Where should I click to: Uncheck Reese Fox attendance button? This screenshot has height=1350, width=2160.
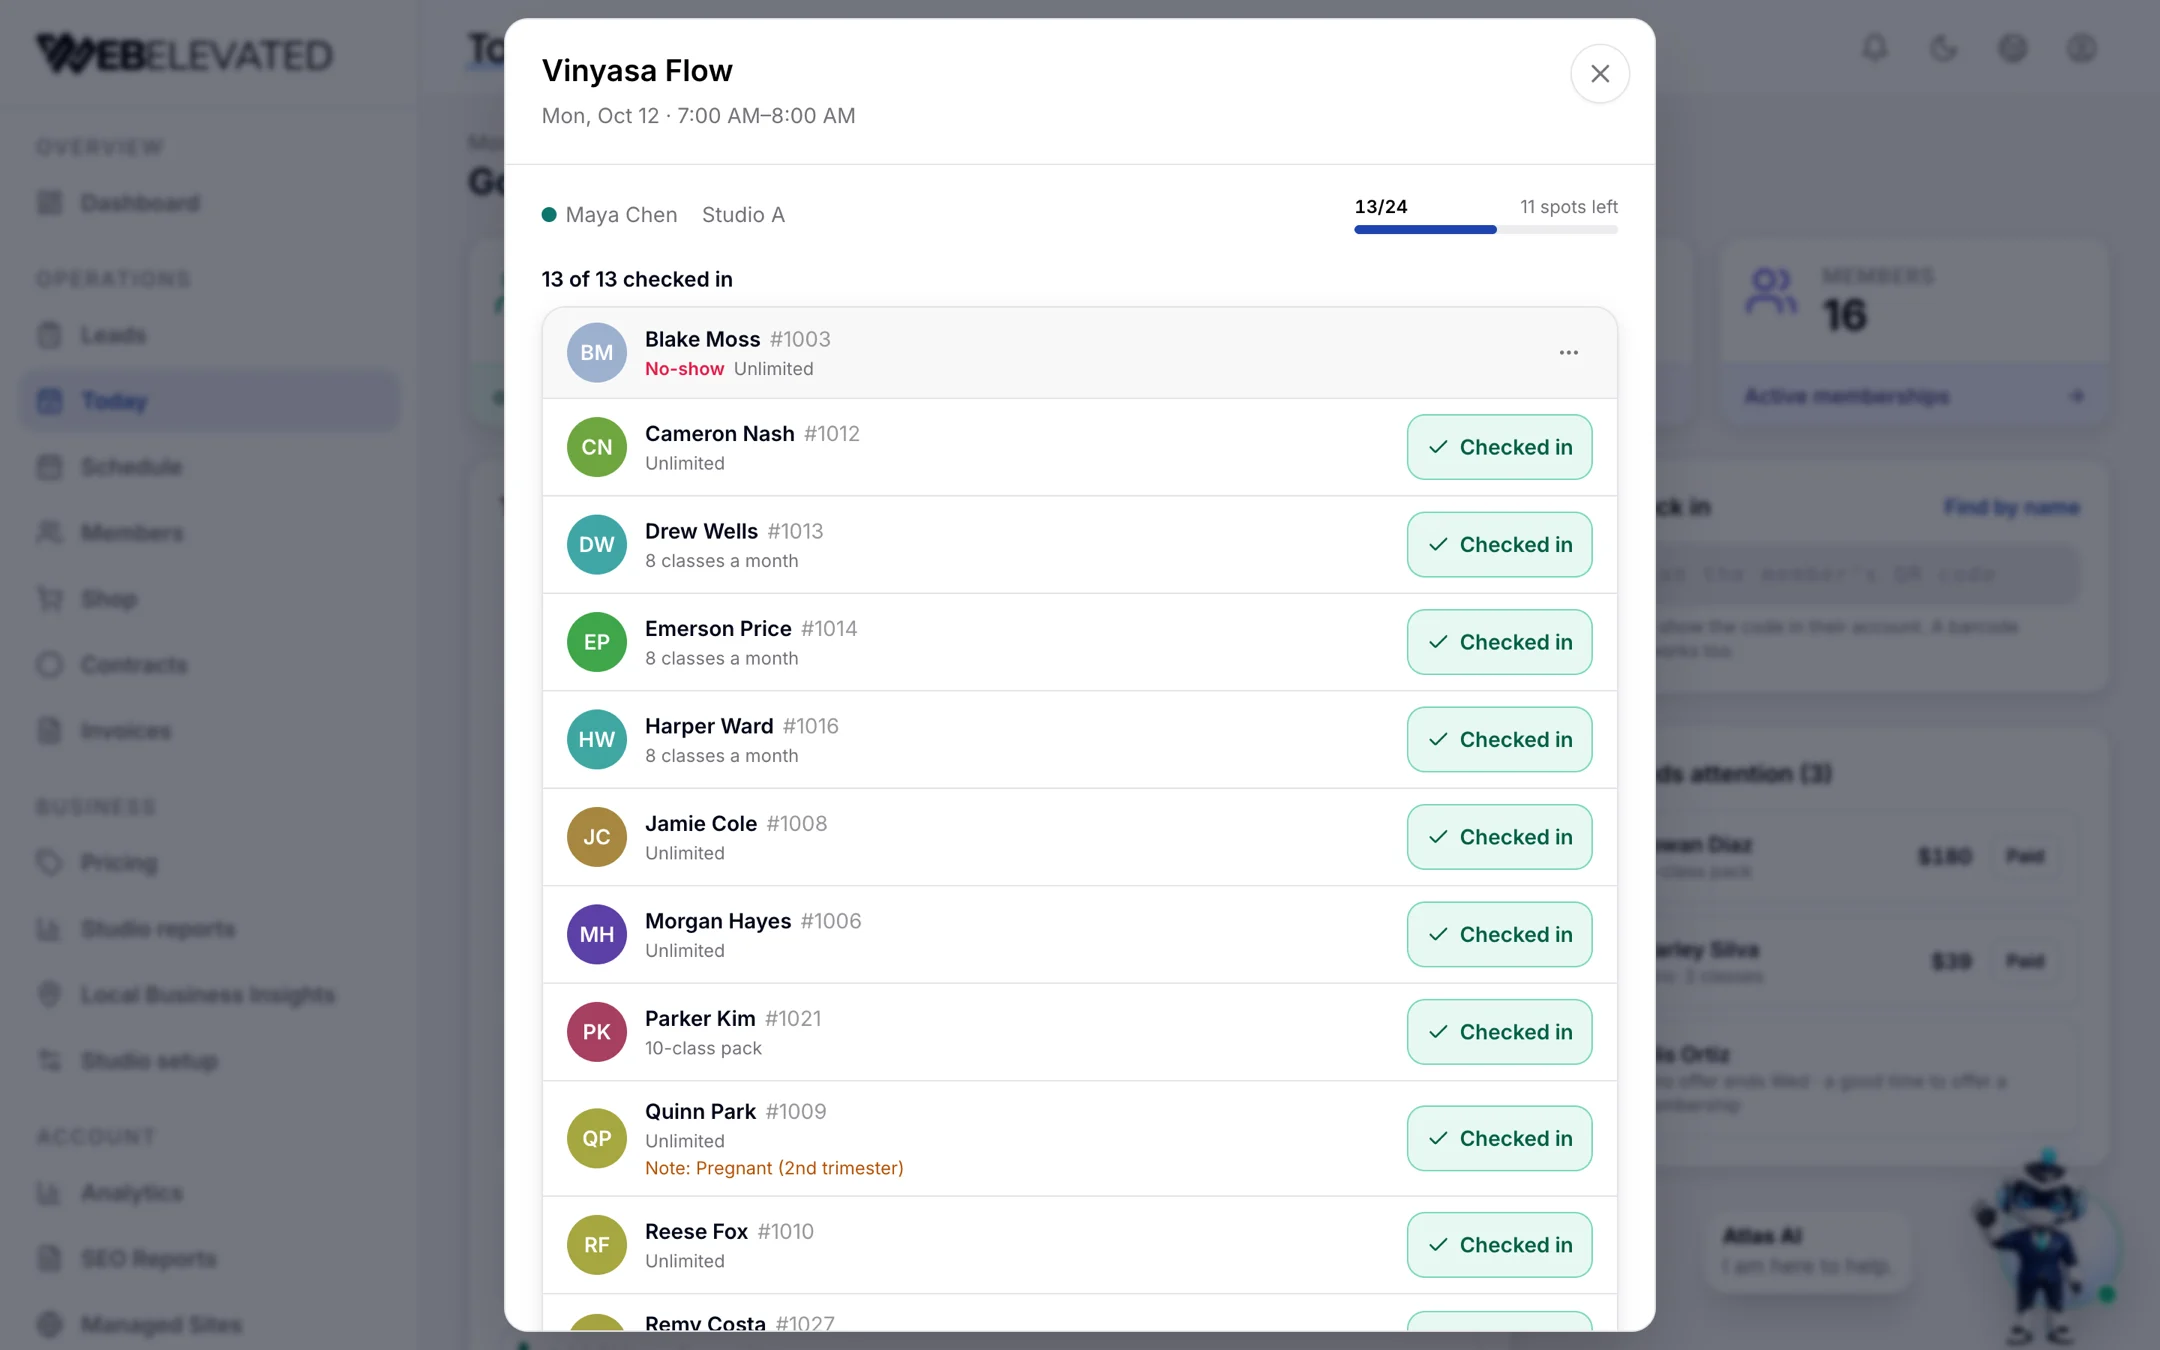pos(1499,1245)
